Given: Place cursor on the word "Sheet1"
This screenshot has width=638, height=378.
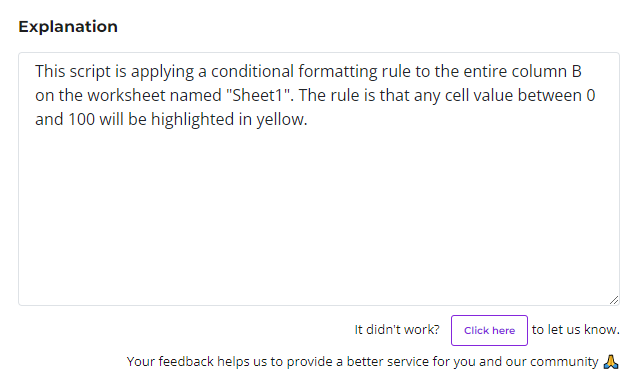Looking at the screenshot, I should tap(257, 96).
